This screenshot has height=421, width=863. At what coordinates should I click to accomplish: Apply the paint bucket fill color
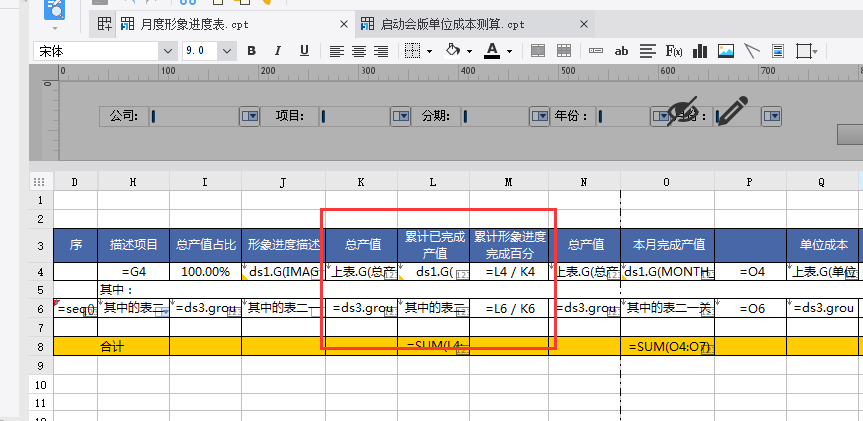tap(452, 51)
